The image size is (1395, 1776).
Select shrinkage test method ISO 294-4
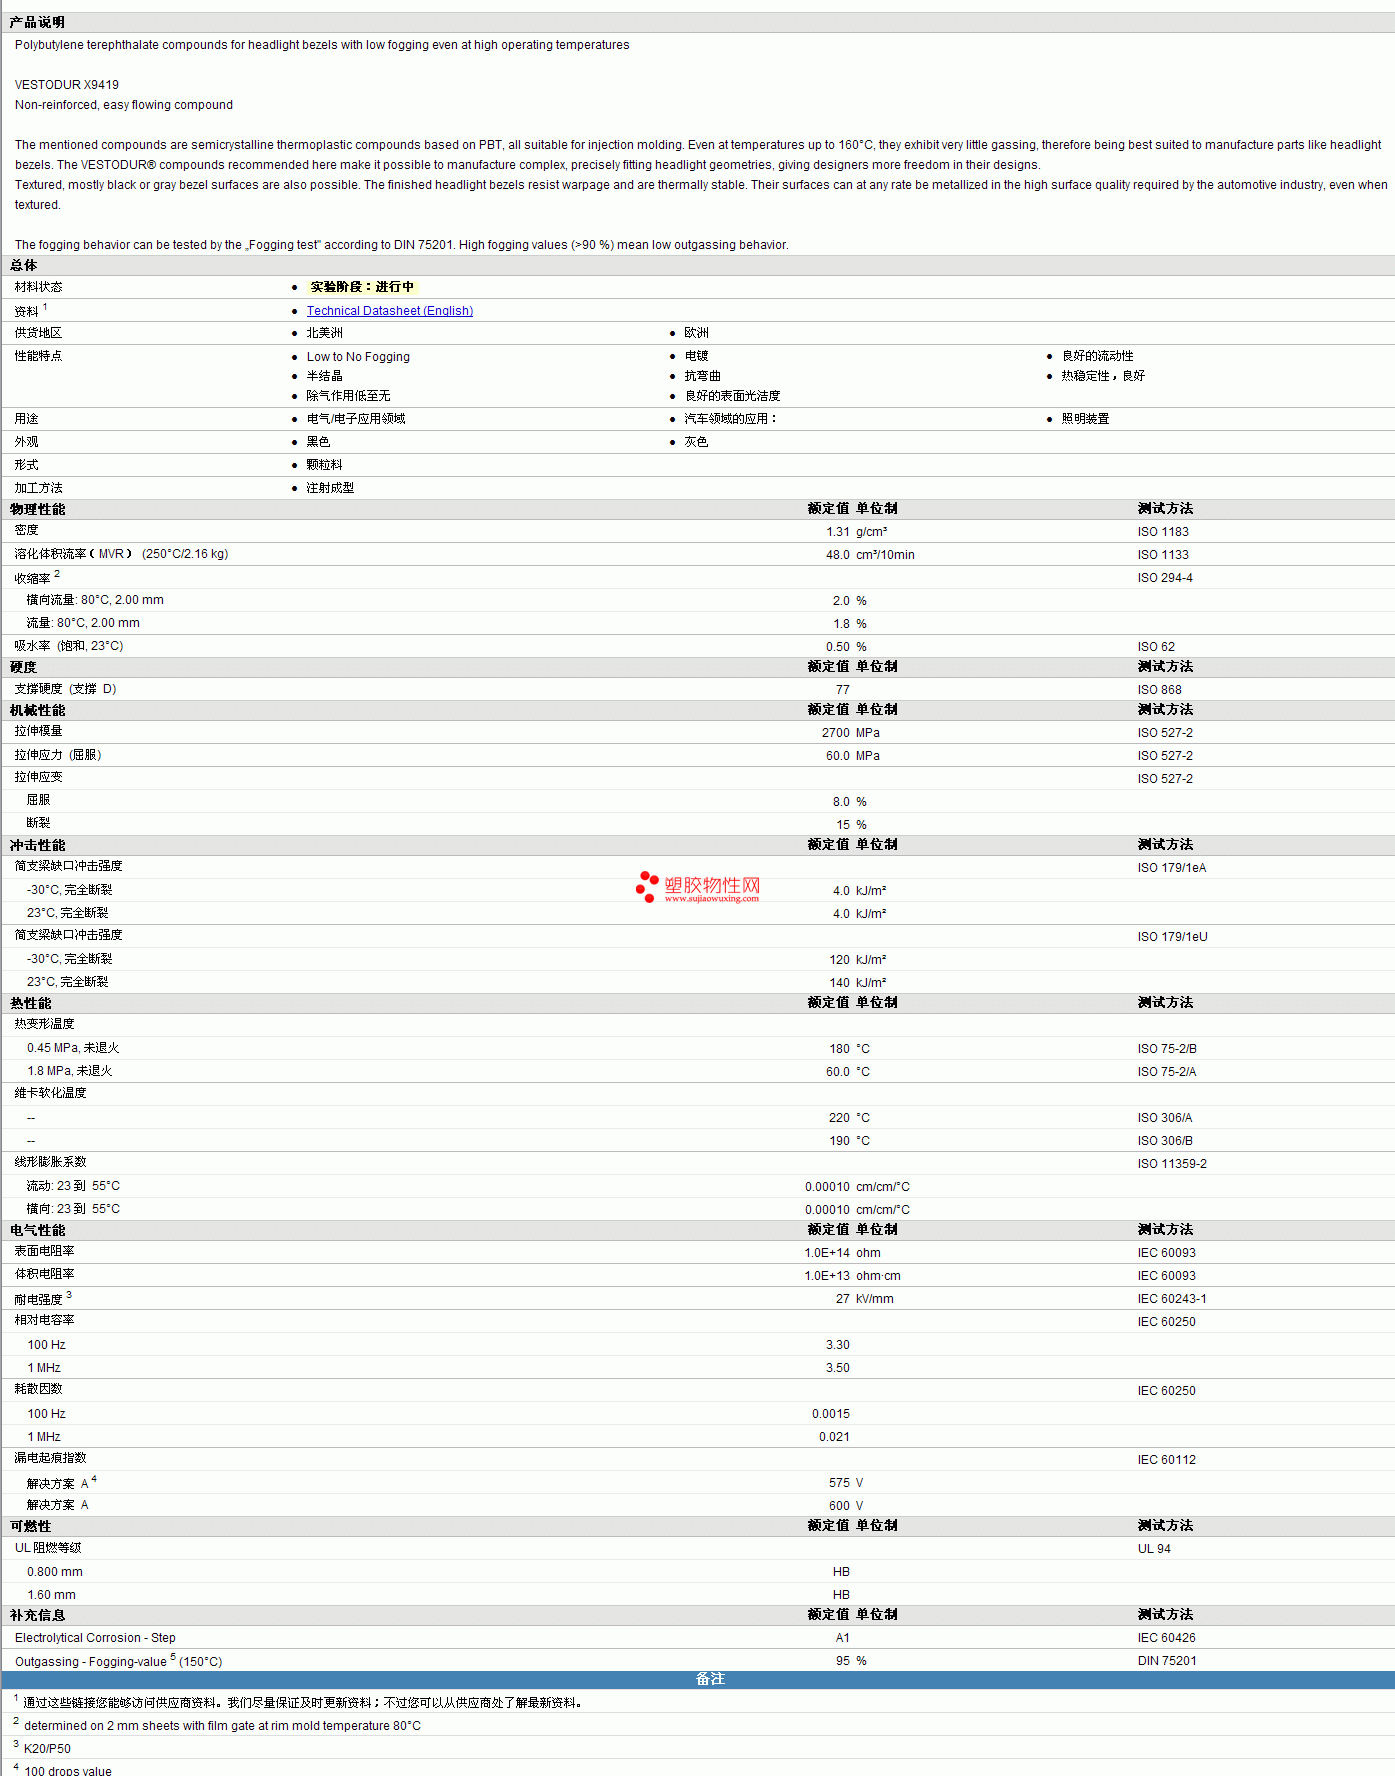point(1165,578)
